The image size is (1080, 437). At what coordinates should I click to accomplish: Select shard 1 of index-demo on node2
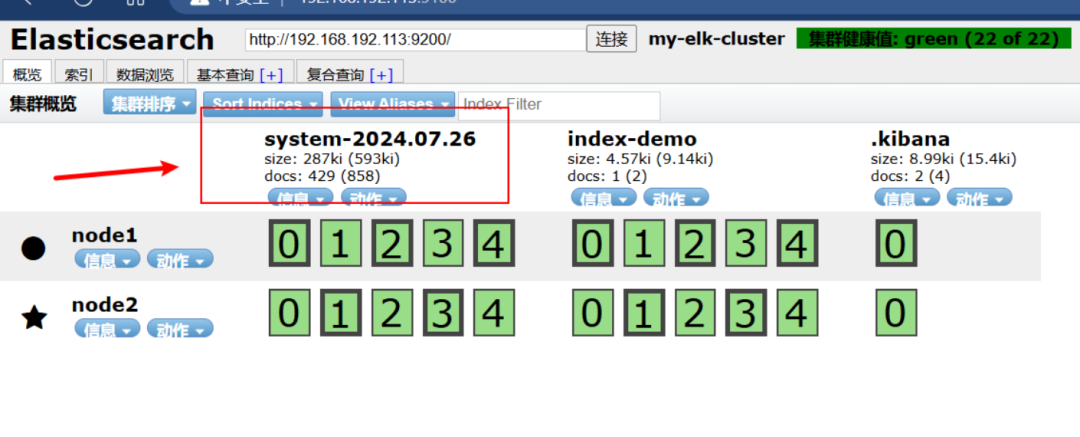(x=644, y=313)
